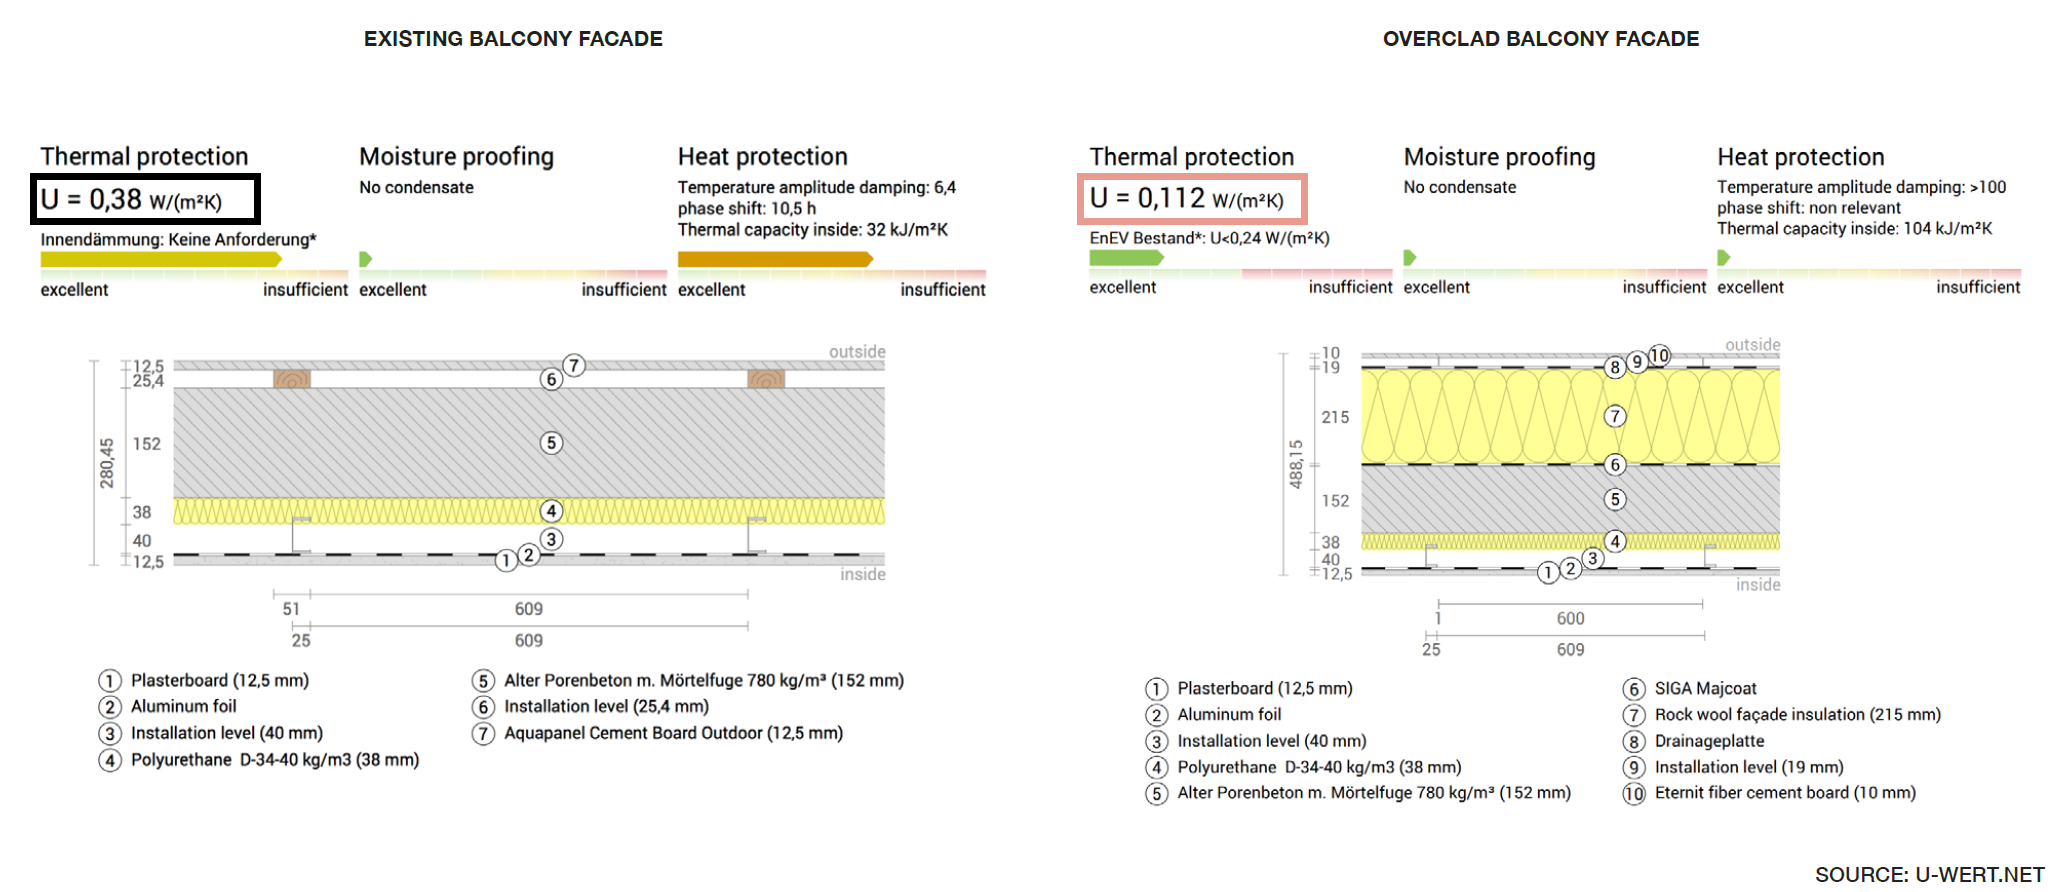This screenshot has height=892, width=2058.
Task: Click legend circle 9 beside Installation level (19 mm)
Action: 1634,768
